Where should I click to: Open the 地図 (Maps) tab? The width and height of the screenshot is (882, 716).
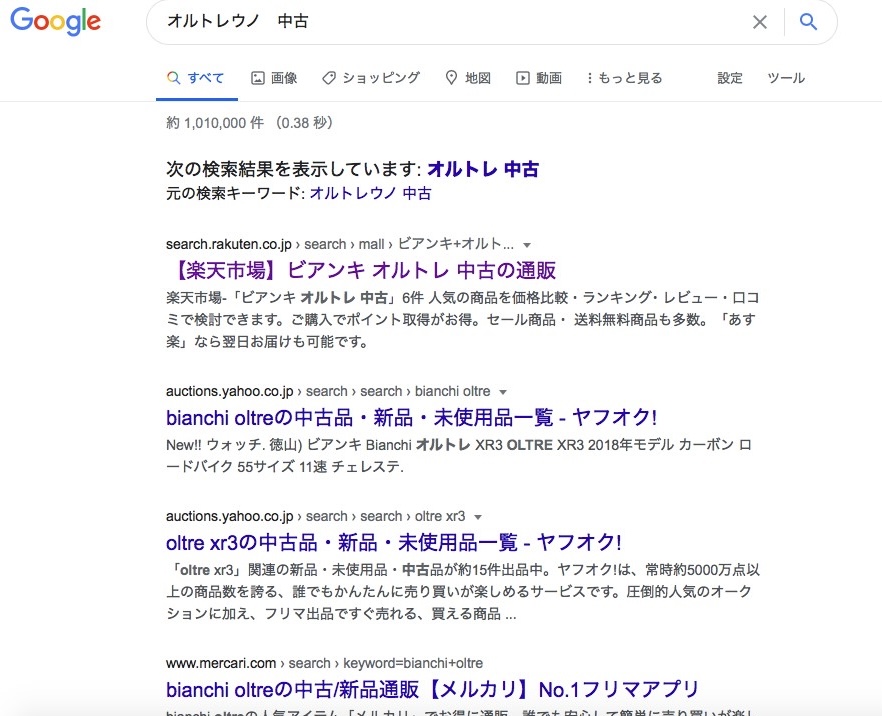(468, 78)
